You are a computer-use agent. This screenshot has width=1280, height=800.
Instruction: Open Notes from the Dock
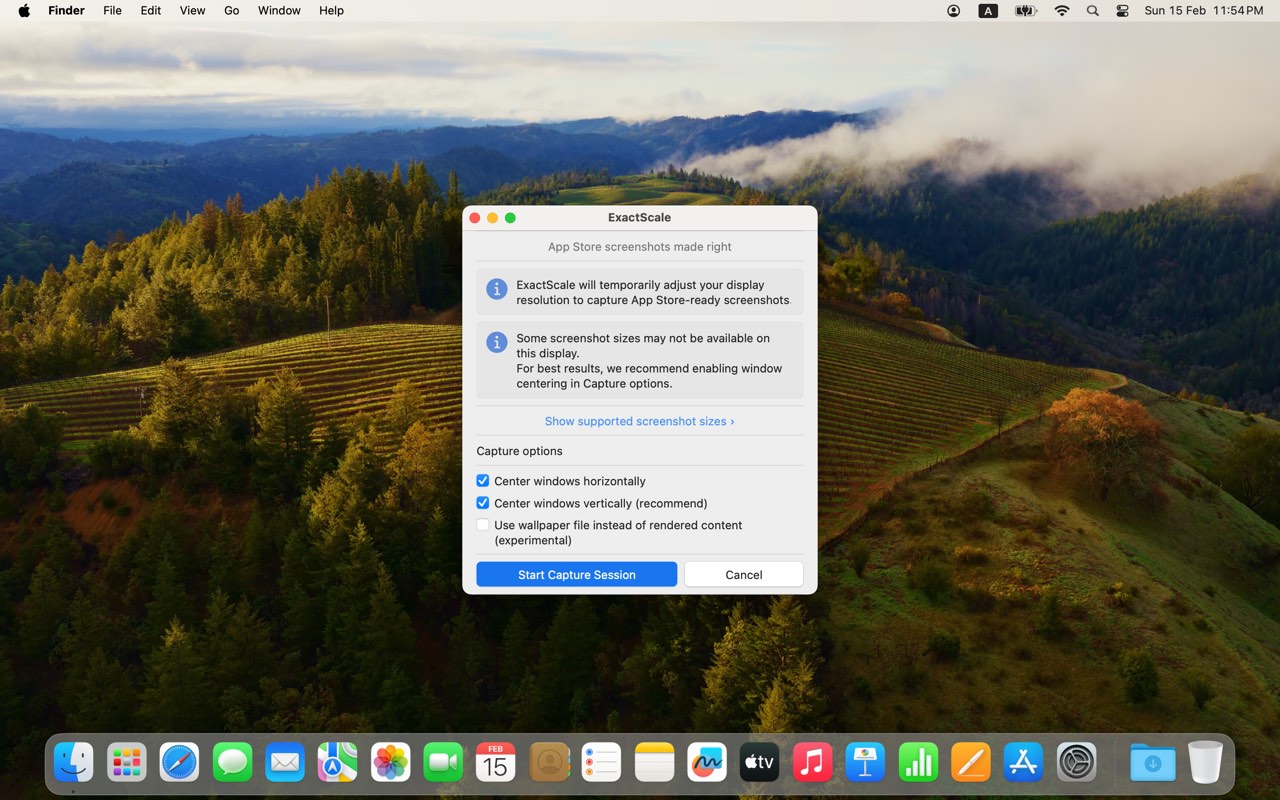point(655,763)
